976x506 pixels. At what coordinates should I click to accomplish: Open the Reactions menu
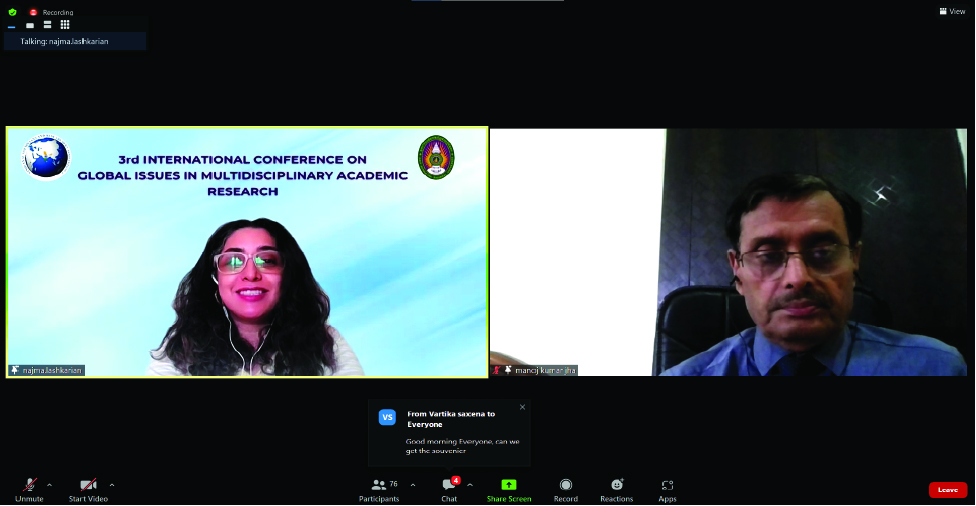tap(616, 488)
